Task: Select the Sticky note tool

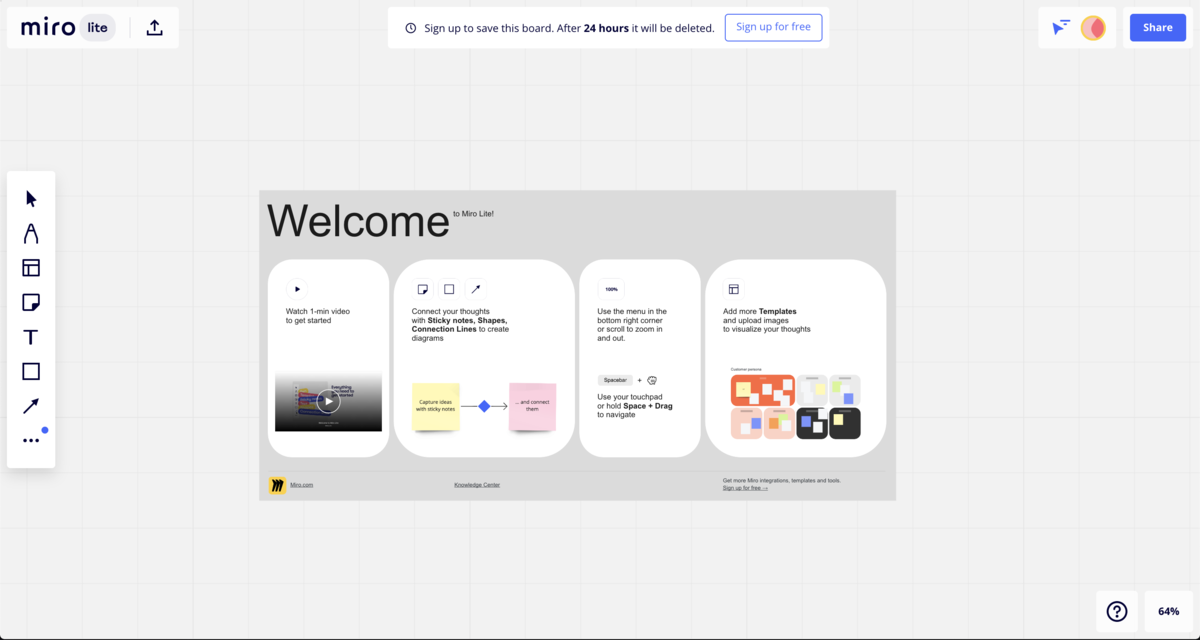Action: (31, 302)
